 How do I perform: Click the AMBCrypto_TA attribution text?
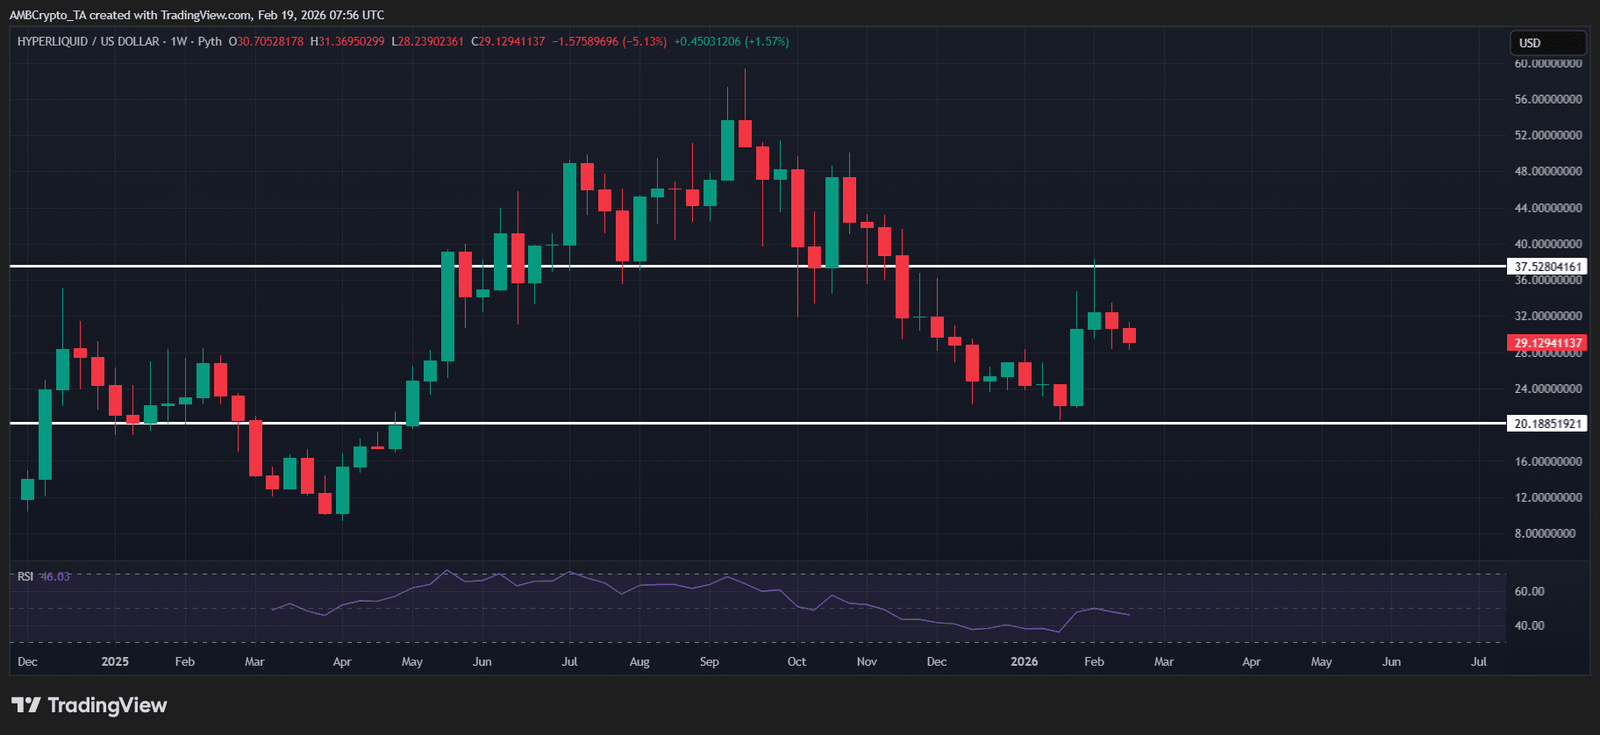pyautogui.click(x=46, y=15)
